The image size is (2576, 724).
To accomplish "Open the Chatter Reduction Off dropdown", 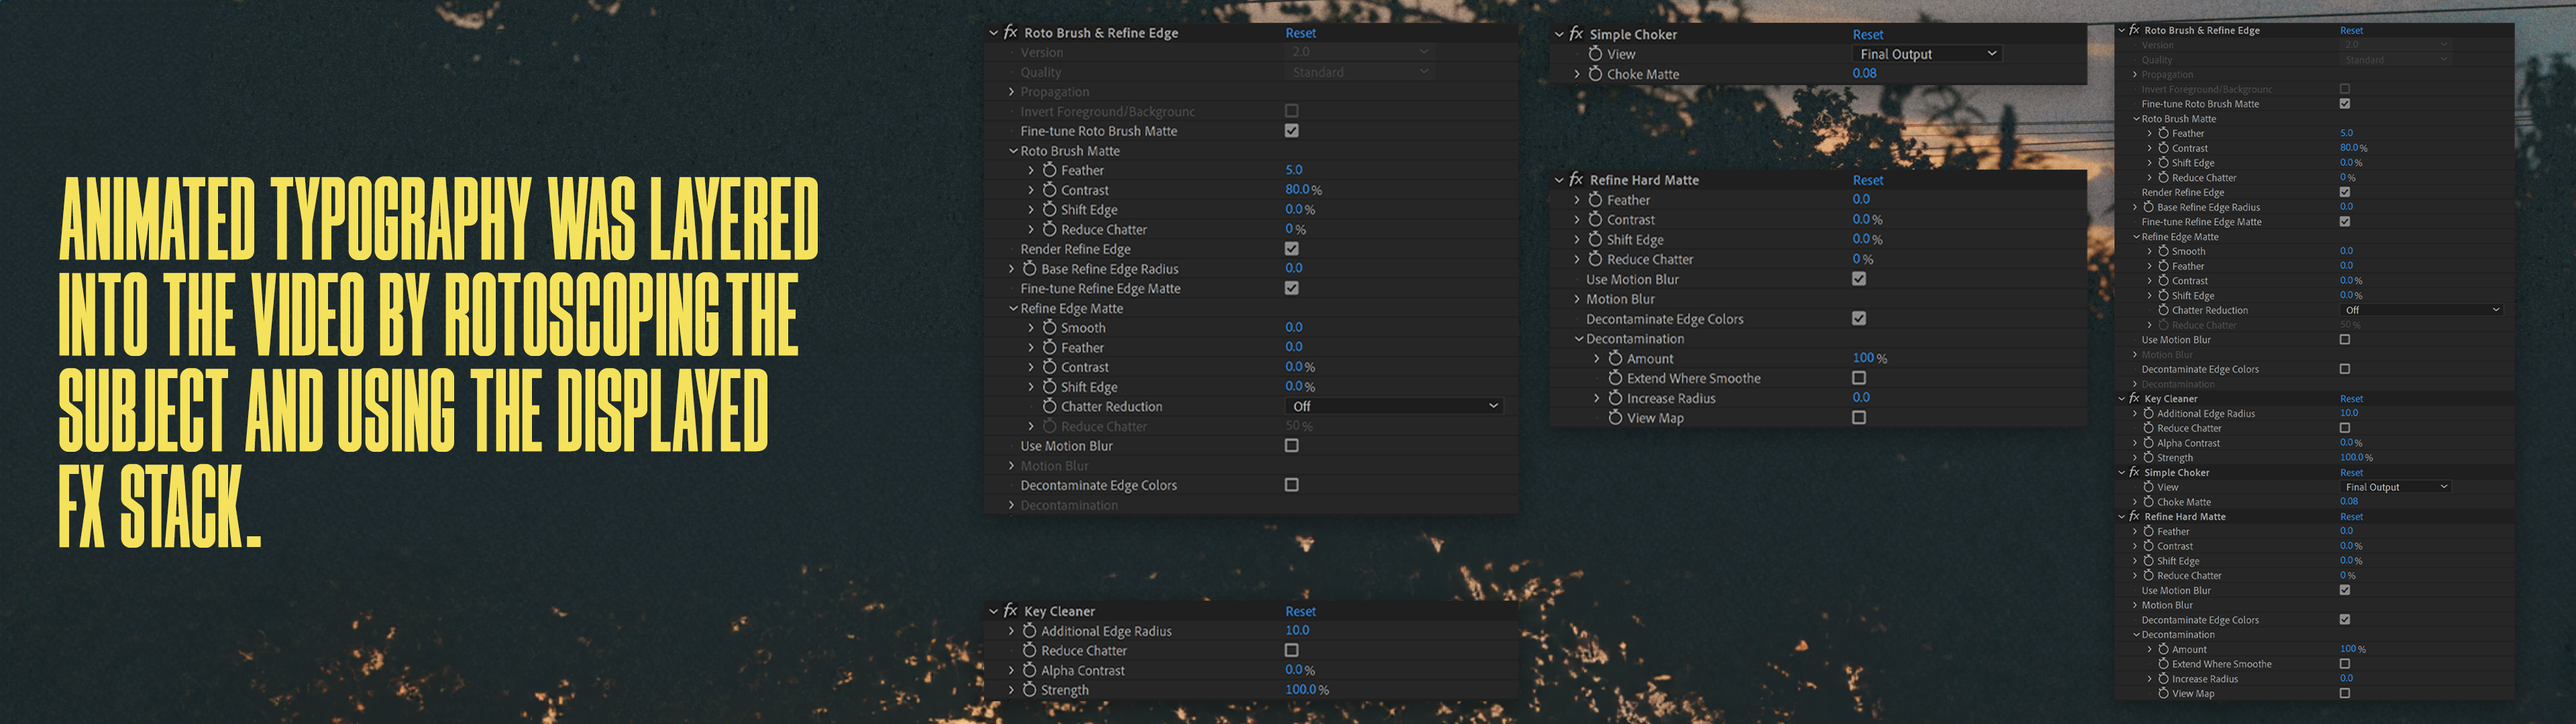I will click(x=1394, y=406).
